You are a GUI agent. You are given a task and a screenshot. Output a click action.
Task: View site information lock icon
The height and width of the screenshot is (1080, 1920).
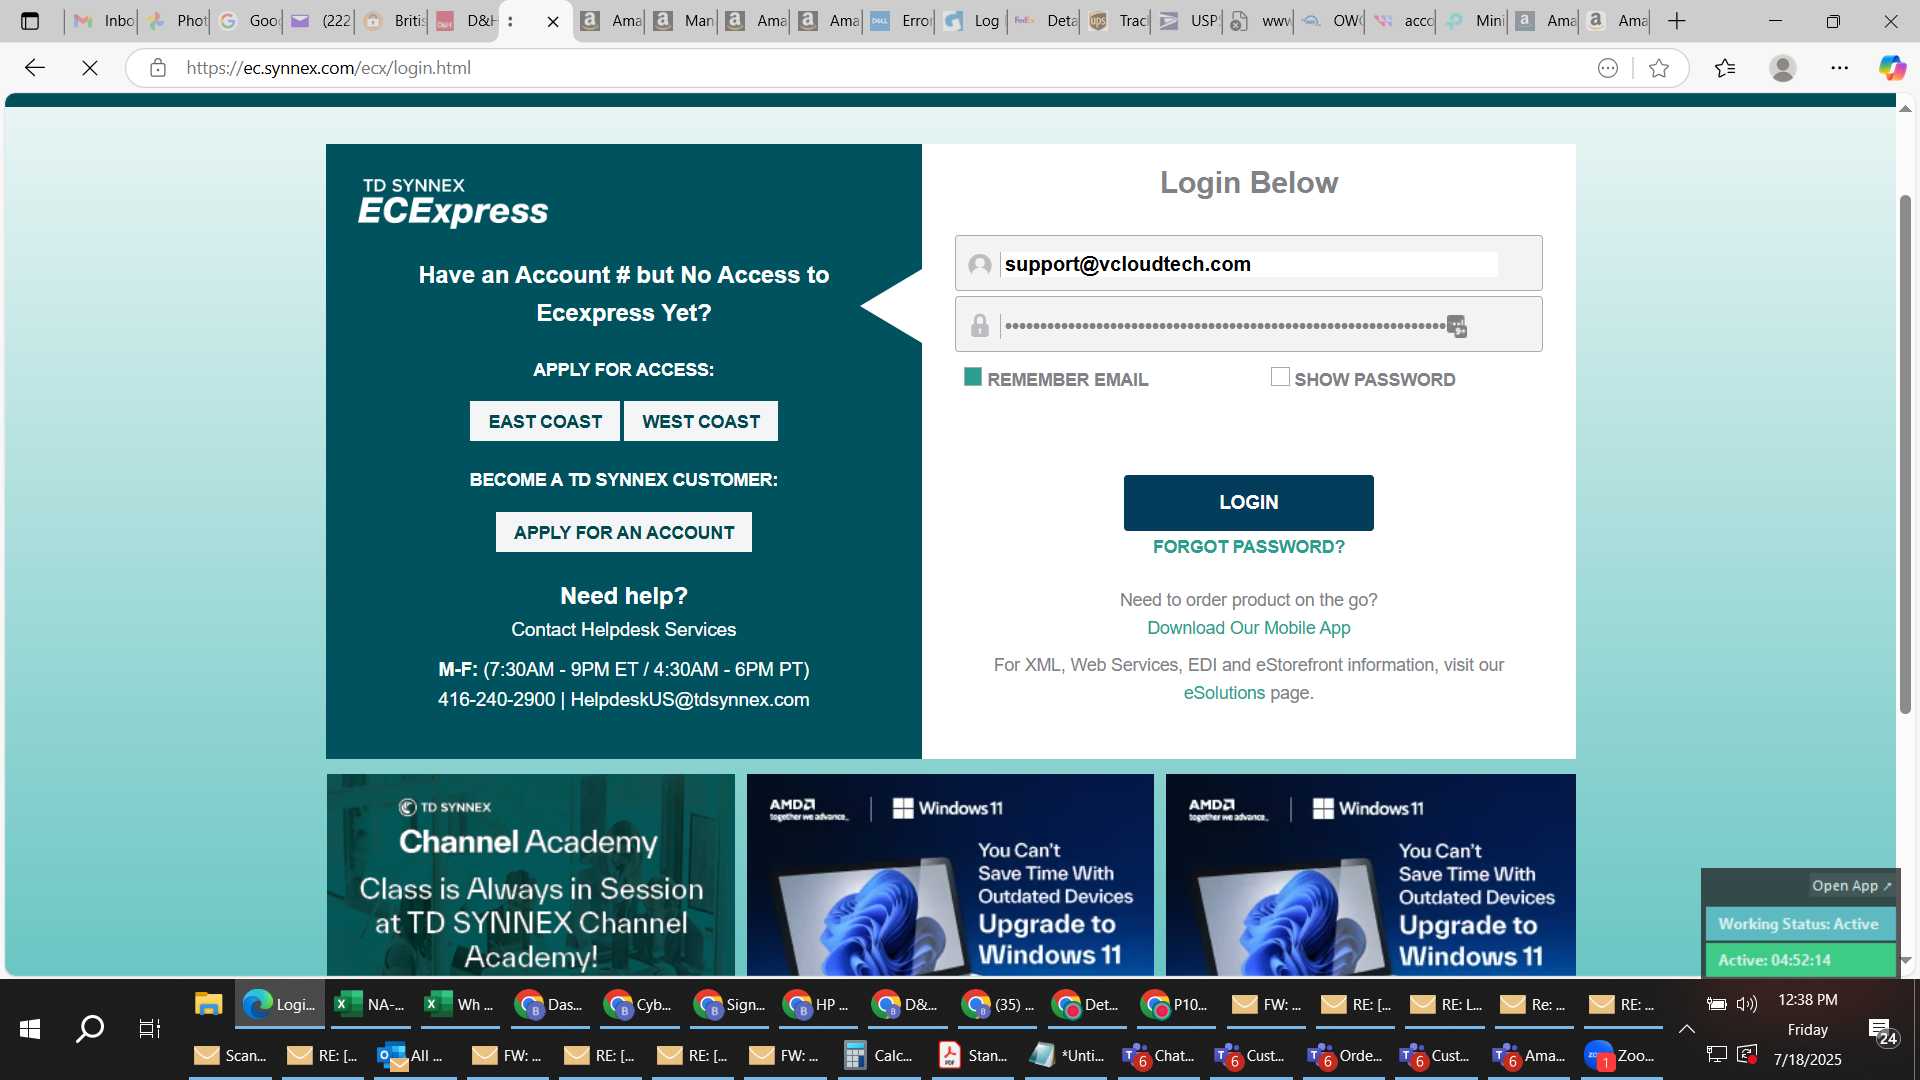tap(157, 68)
